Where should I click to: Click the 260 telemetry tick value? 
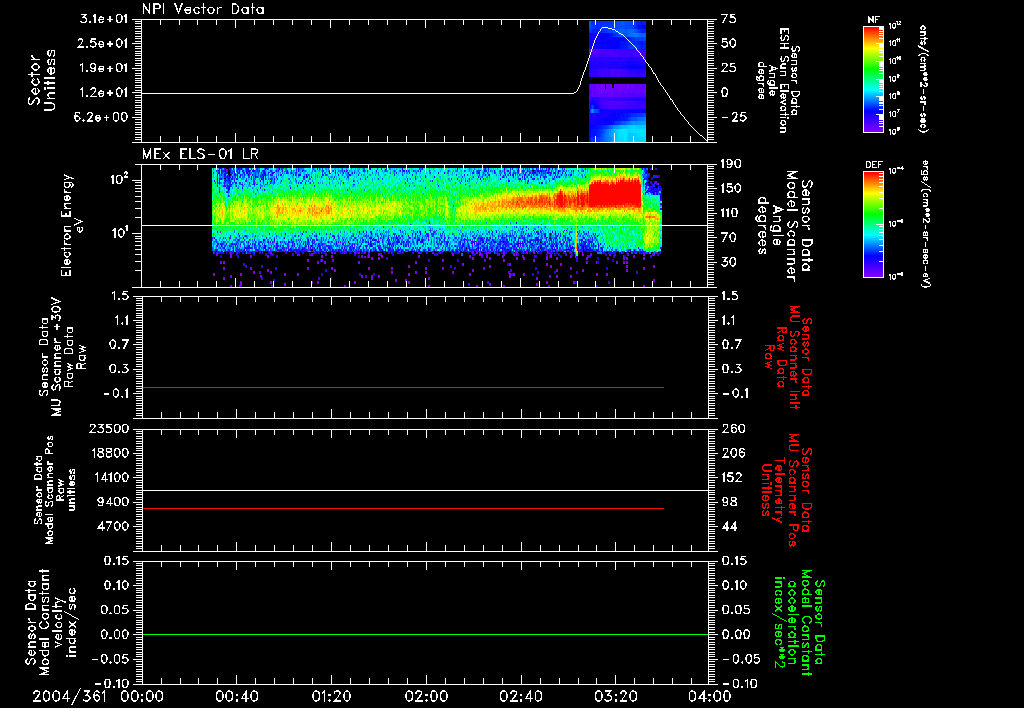click(x=732, y=428)
